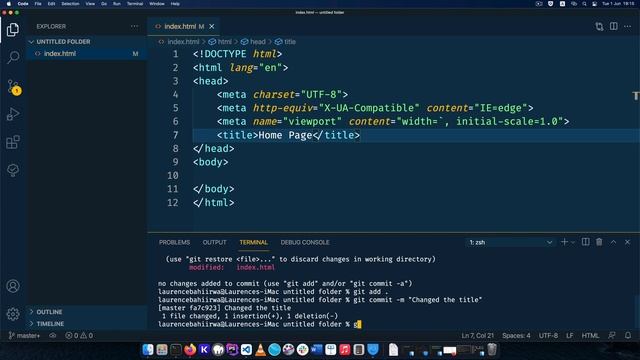Click 'Spaces: 4' indentation setting
Screen dimensions: 640x360
click(x=516, y=336)
